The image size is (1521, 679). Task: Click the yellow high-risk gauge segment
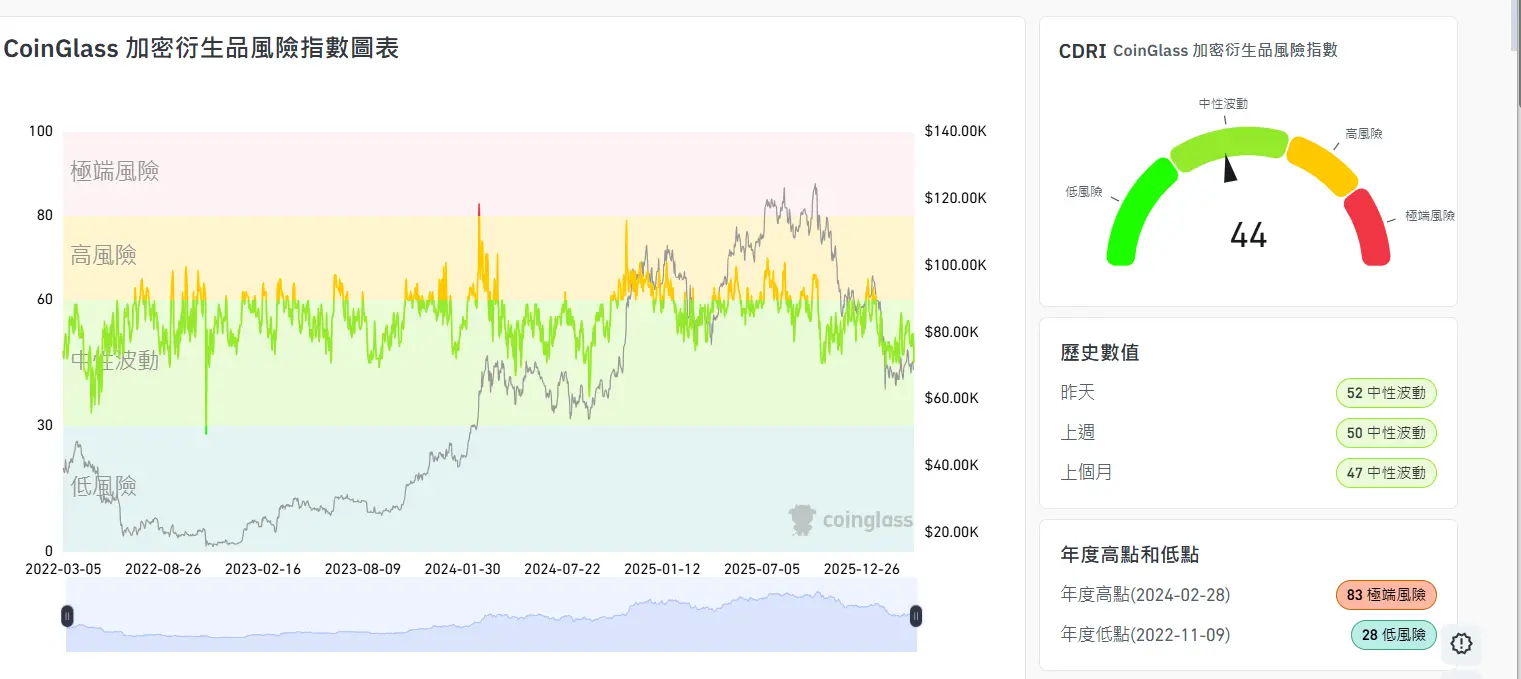pyautogui.click(x=1323, y=164)
